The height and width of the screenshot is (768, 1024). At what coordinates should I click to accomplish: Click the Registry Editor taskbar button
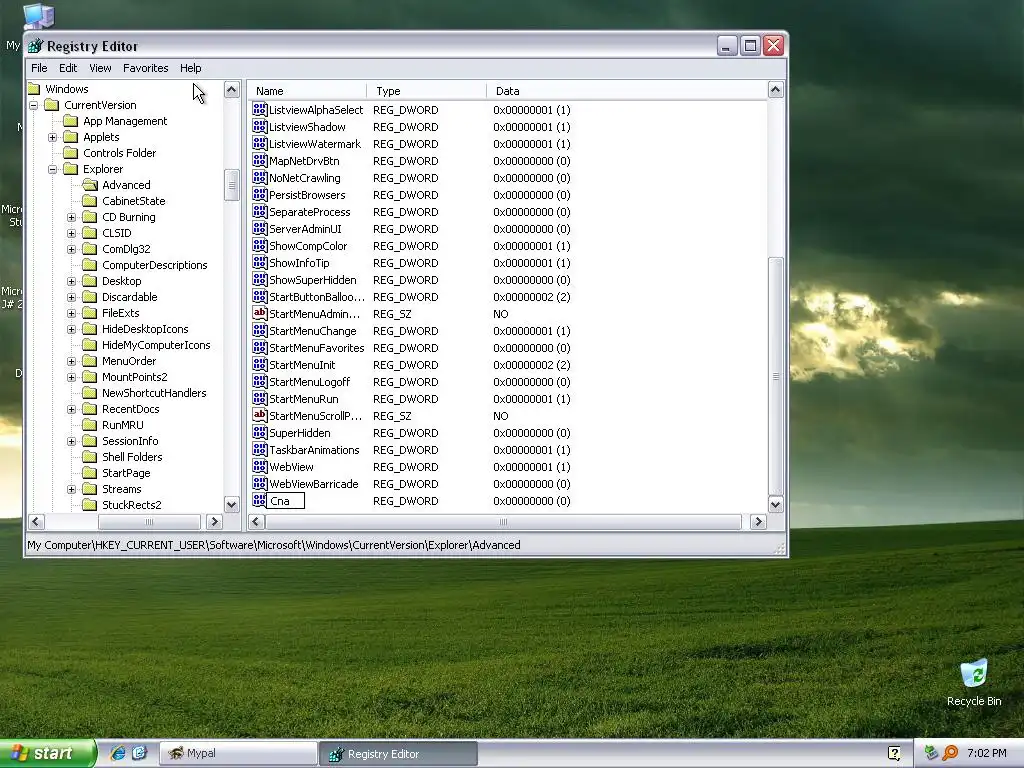pos(398,754)
